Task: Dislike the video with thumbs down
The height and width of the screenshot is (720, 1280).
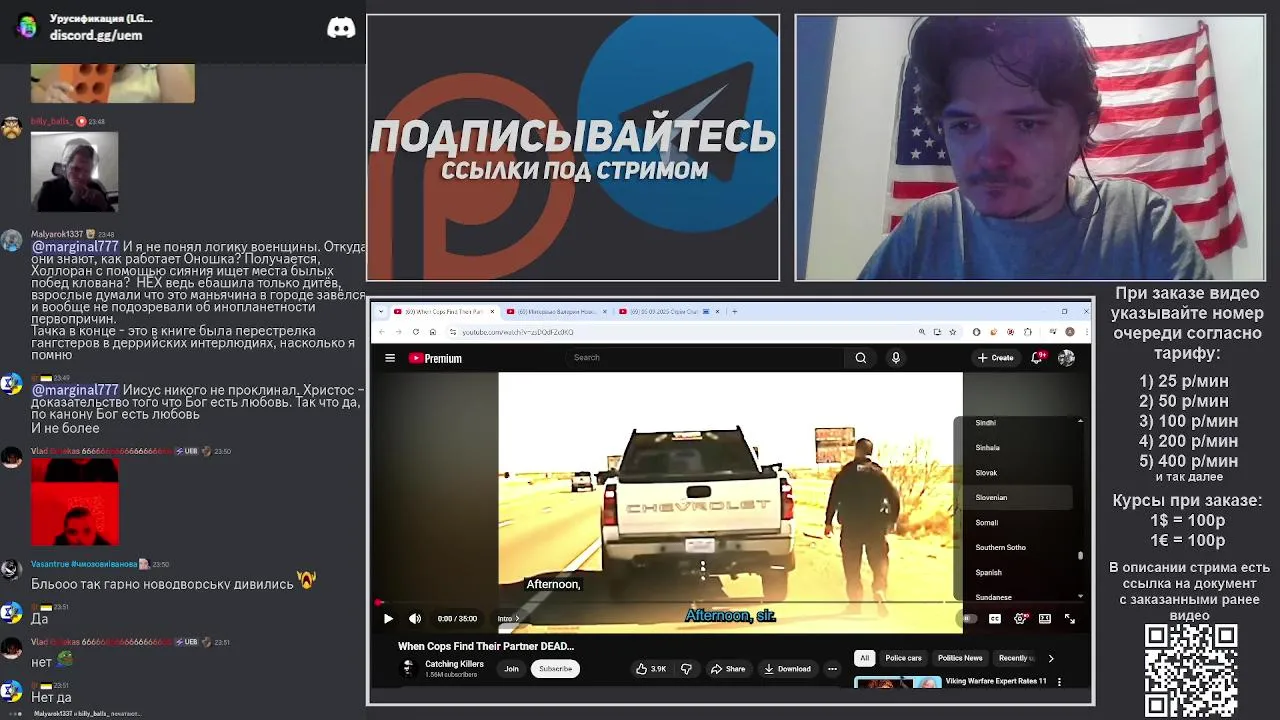Action: click(686, 669)
